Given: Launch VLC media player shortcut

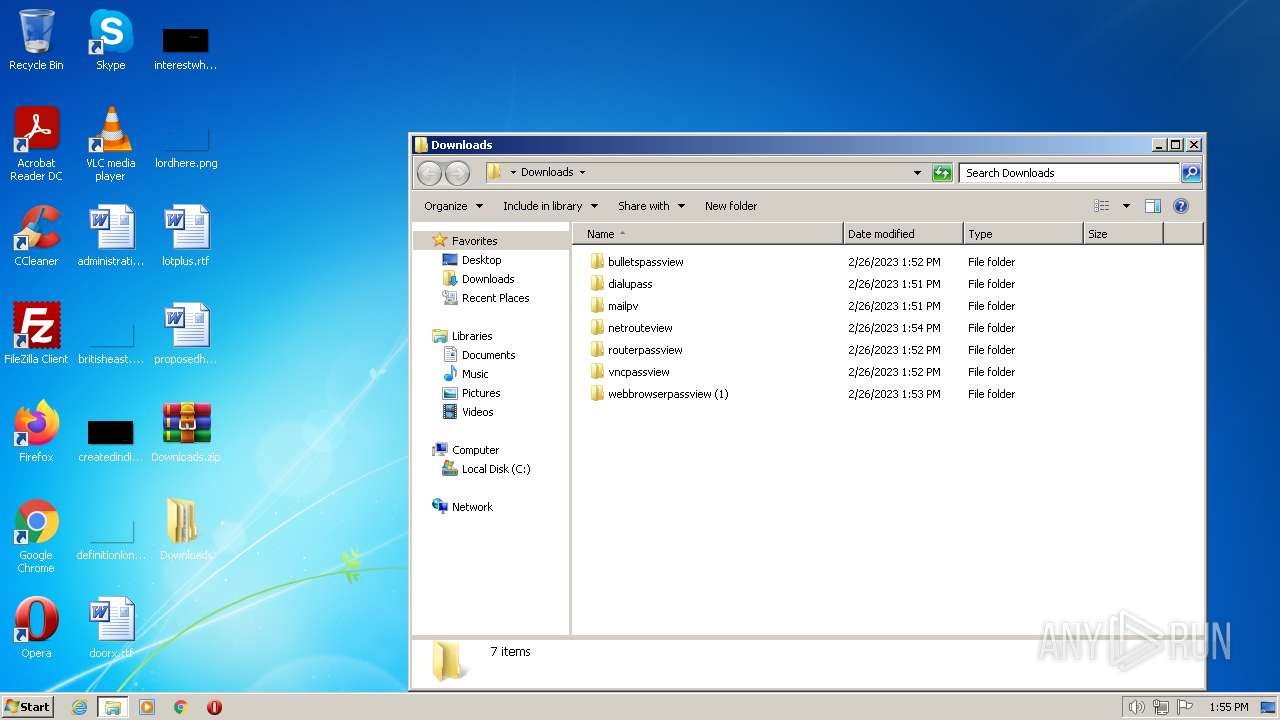Looking at the screenshot, I should coord(110,144).
